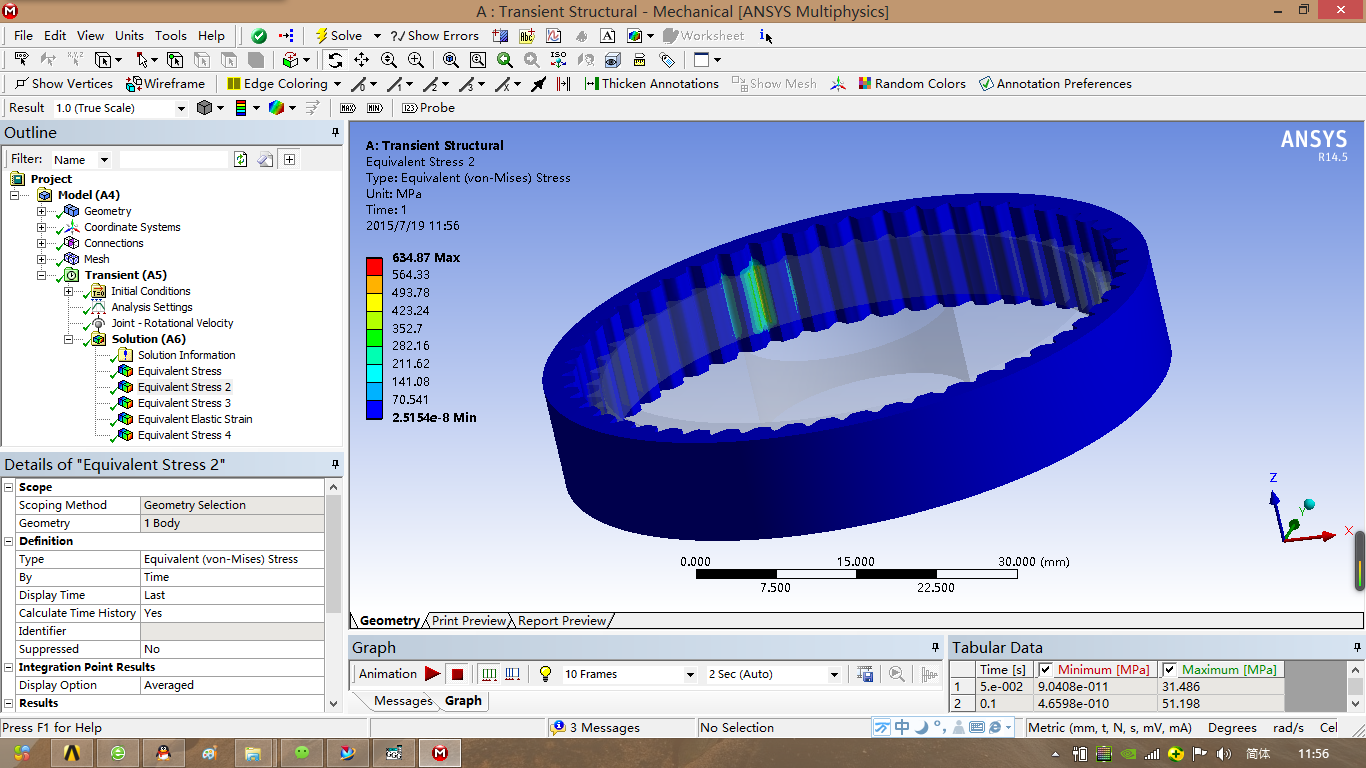
Task: Uncheck the Maximum [MPa] column checkbox
Action: [x=1170, y=670]
